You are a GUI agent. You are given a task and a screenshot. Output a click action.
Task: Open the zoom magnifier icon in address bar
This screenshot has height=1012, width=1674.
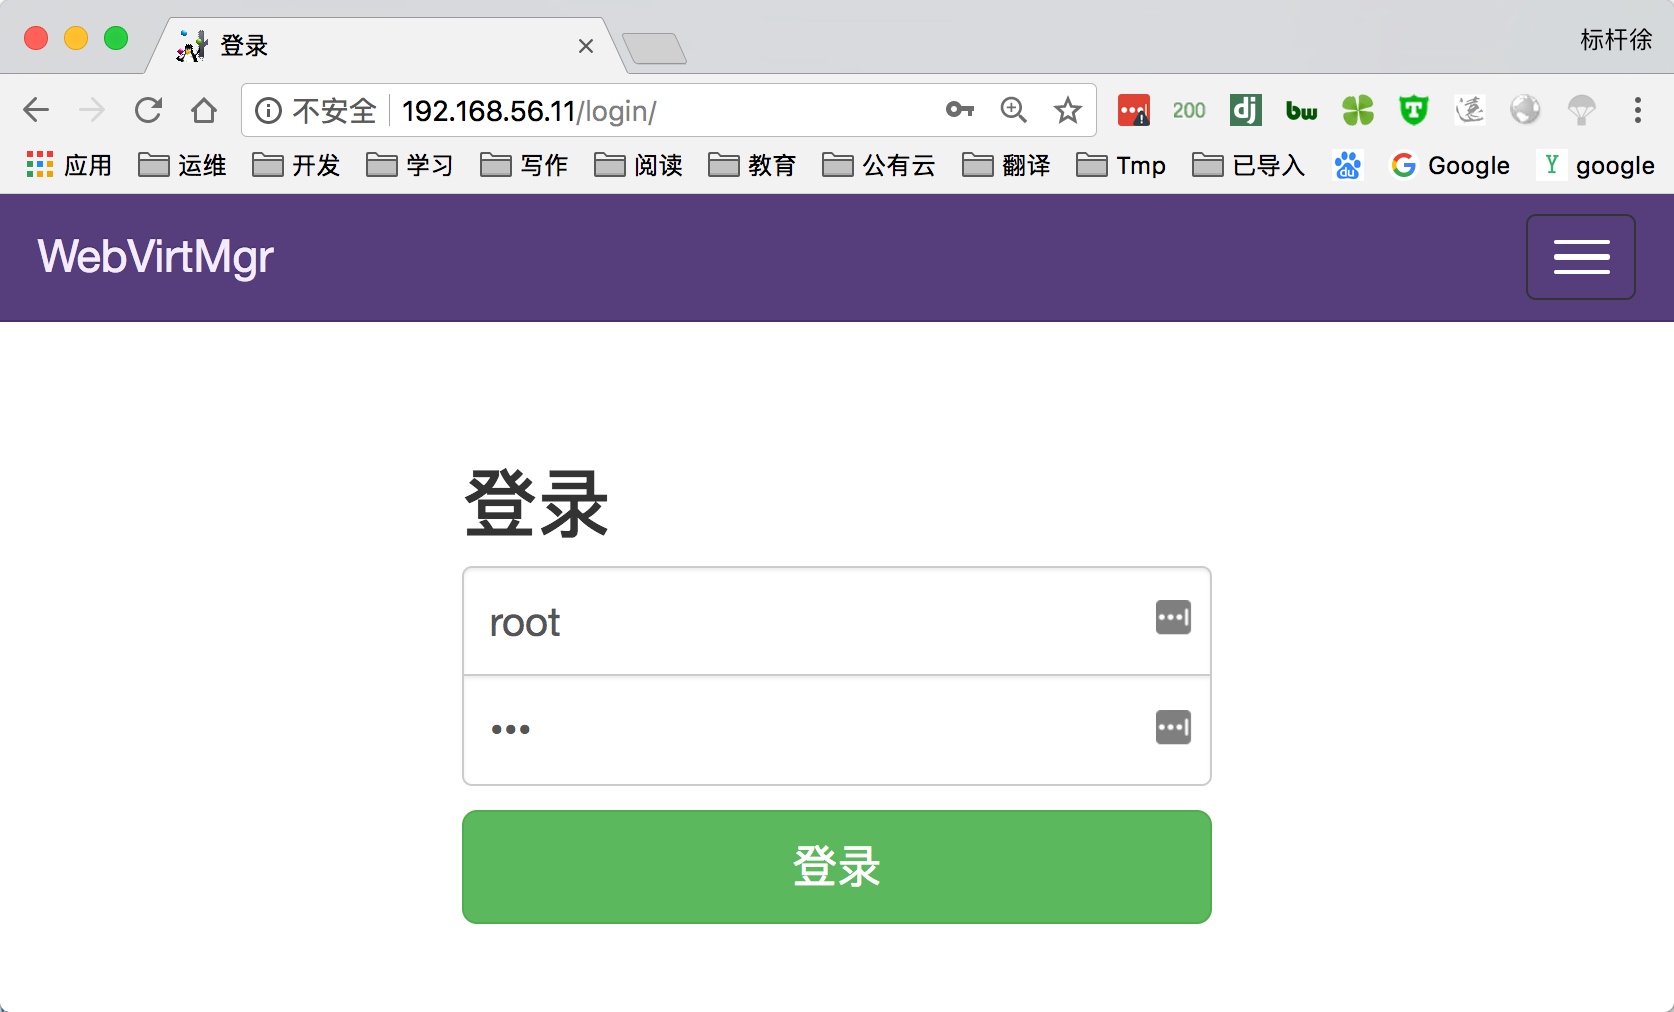tap(1014, 110)
